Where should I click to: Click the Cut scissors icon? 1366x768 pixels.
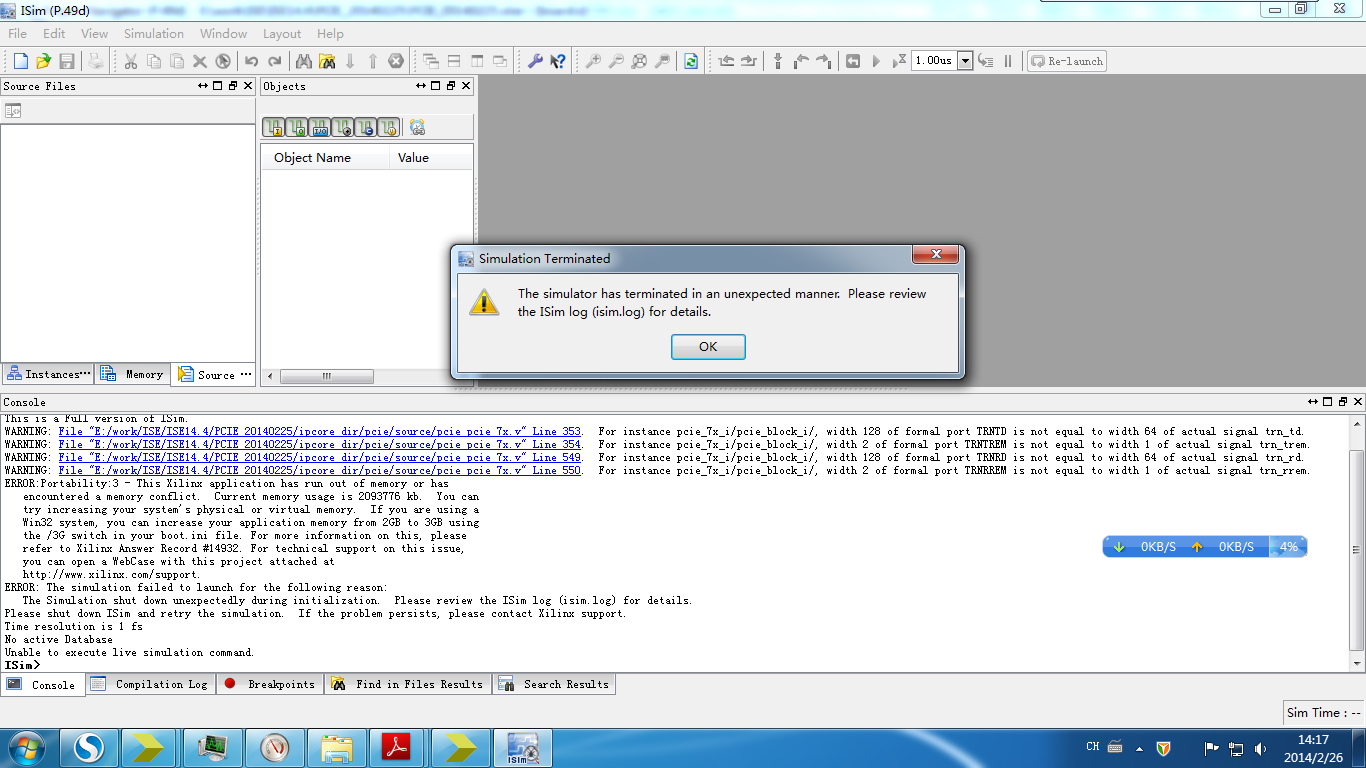[131, 61]
